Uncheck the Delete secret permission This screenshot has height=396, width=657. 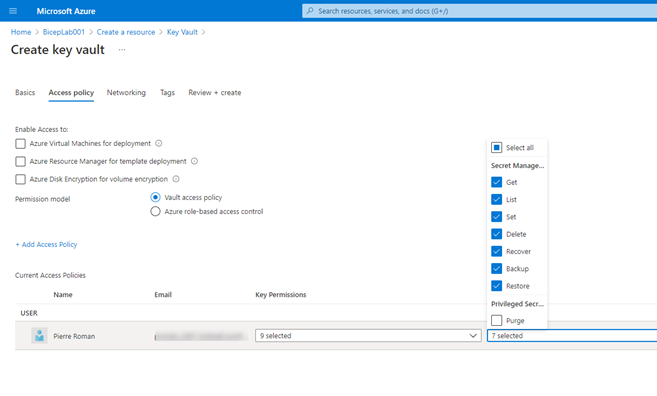coord(497,234)
